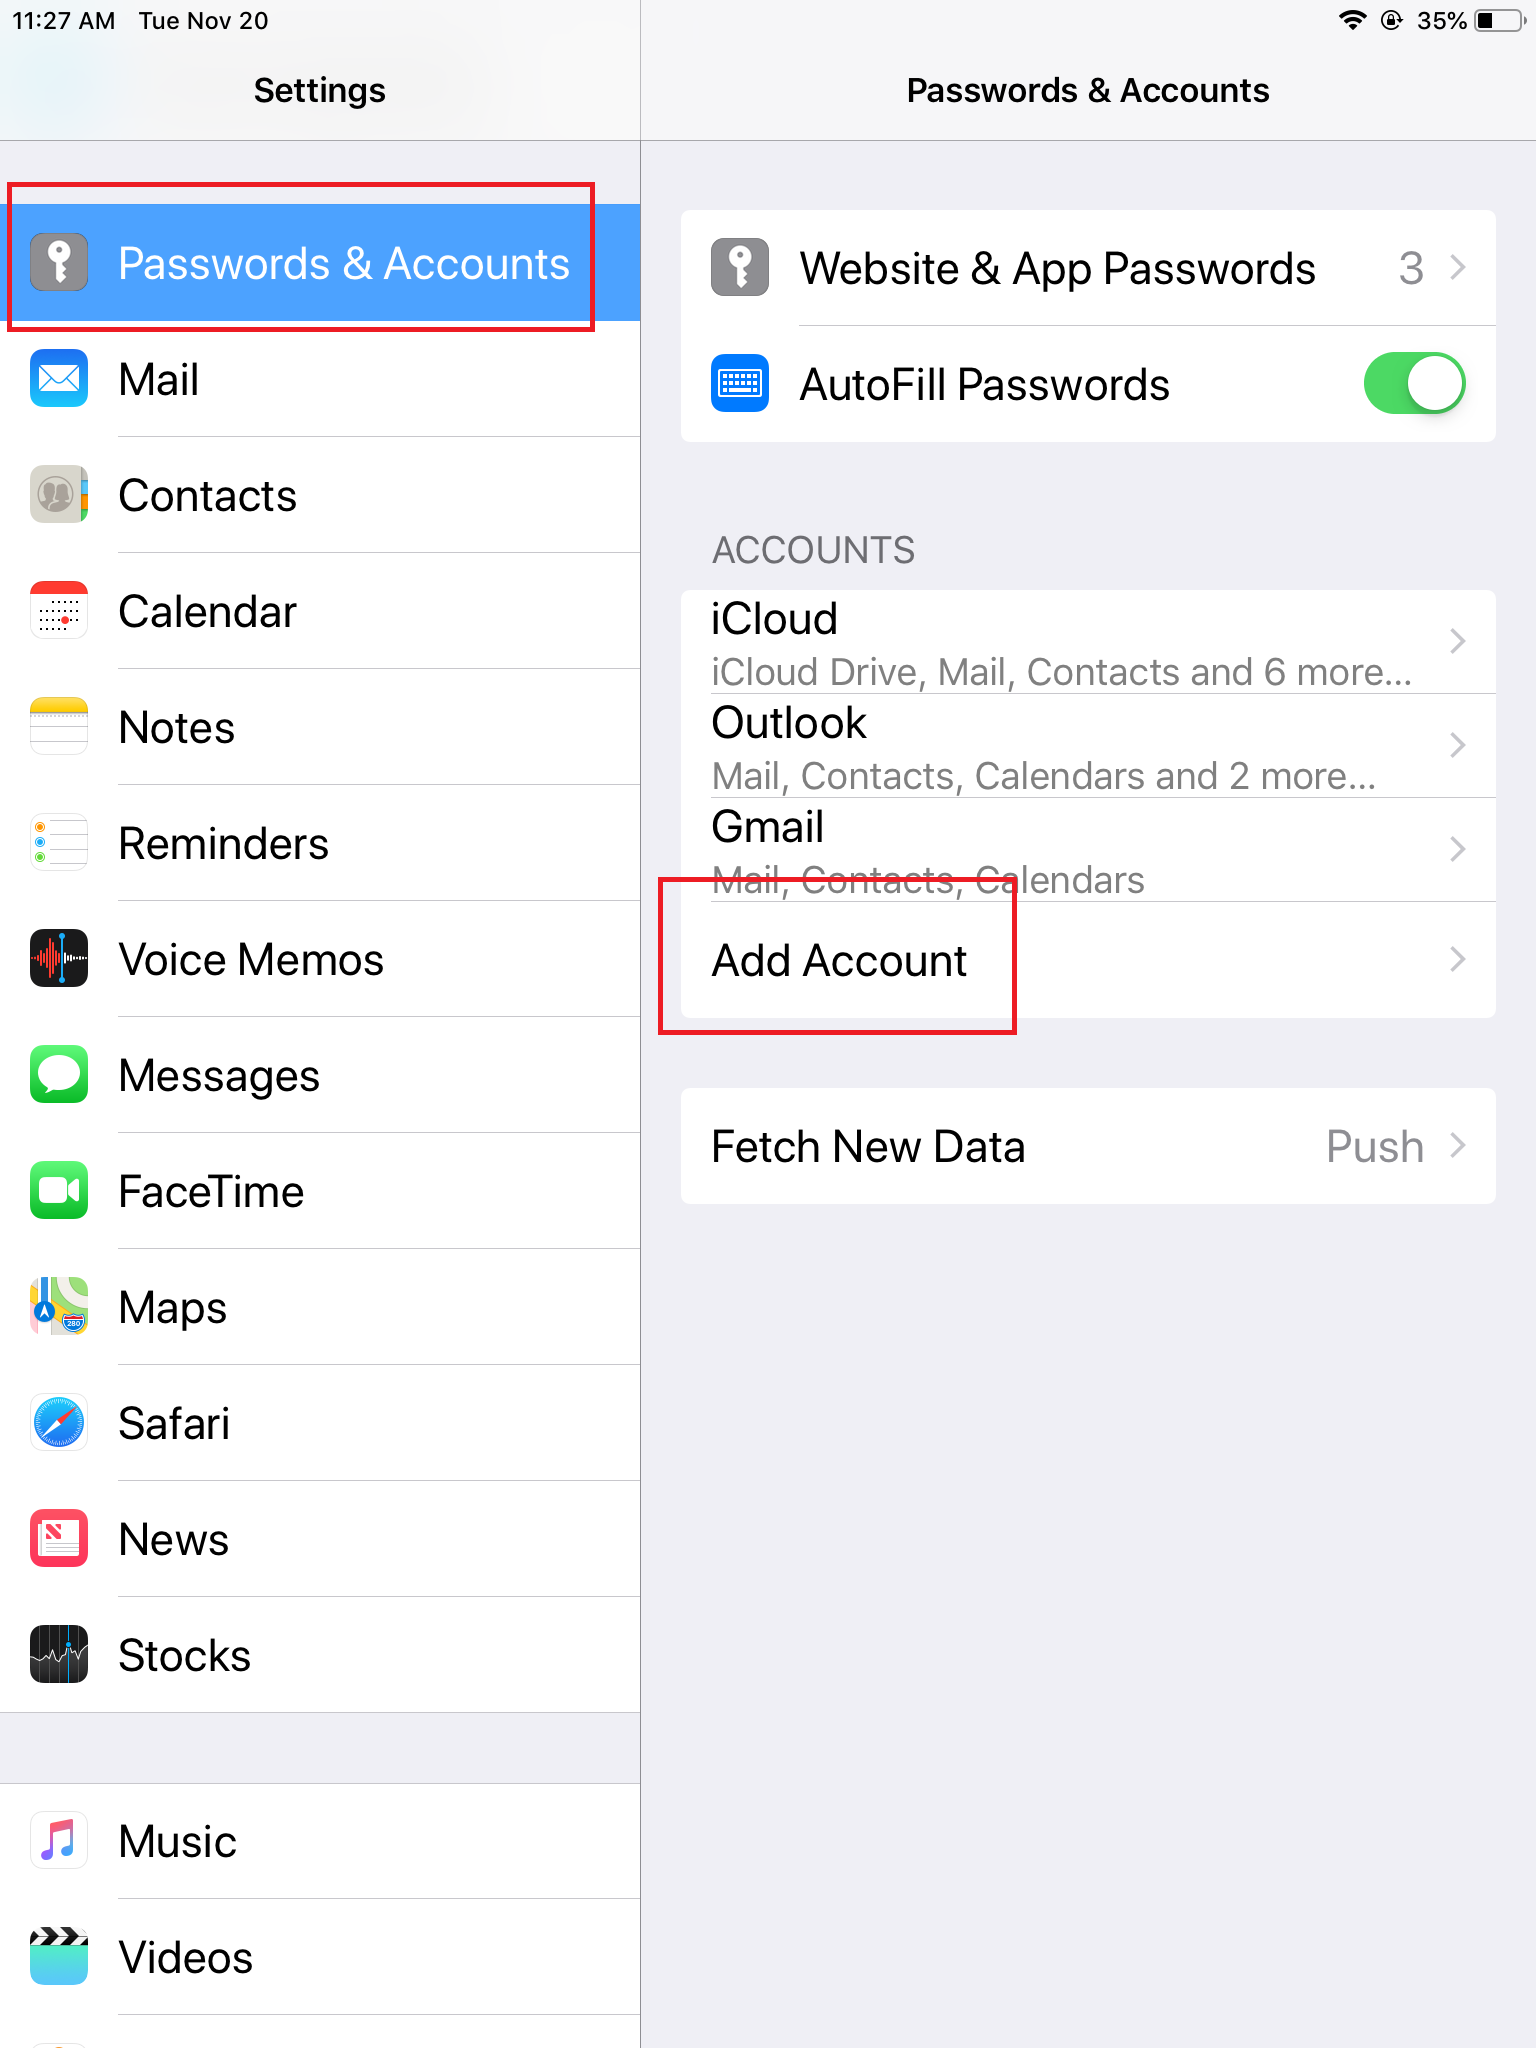This screenshot has width=1536, height=2048.
Task: Disable the AutoFill Passwords switch
Action: coord(1414,384)
